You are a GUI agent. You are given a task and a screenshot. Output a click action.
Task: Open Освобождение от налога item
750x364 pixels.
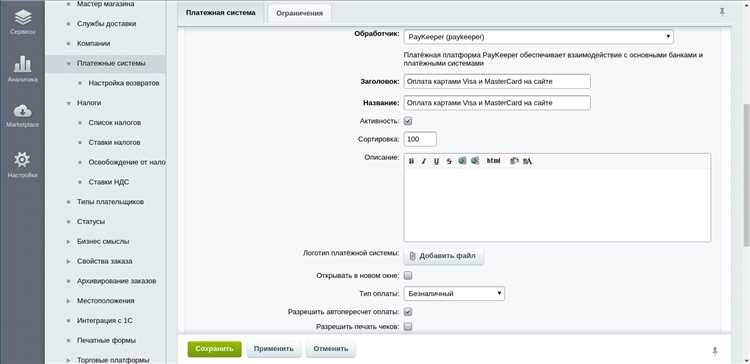127,163
